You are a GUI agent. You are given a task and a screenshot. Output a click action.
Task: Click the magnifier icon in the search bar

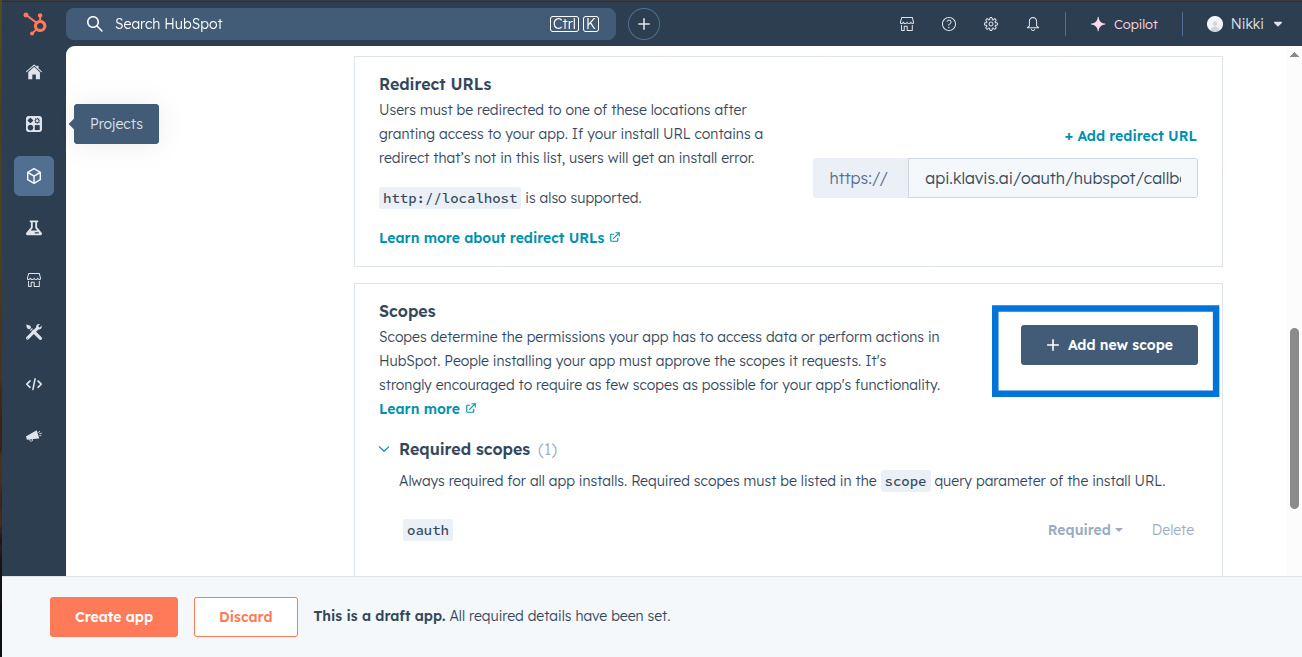95,24
